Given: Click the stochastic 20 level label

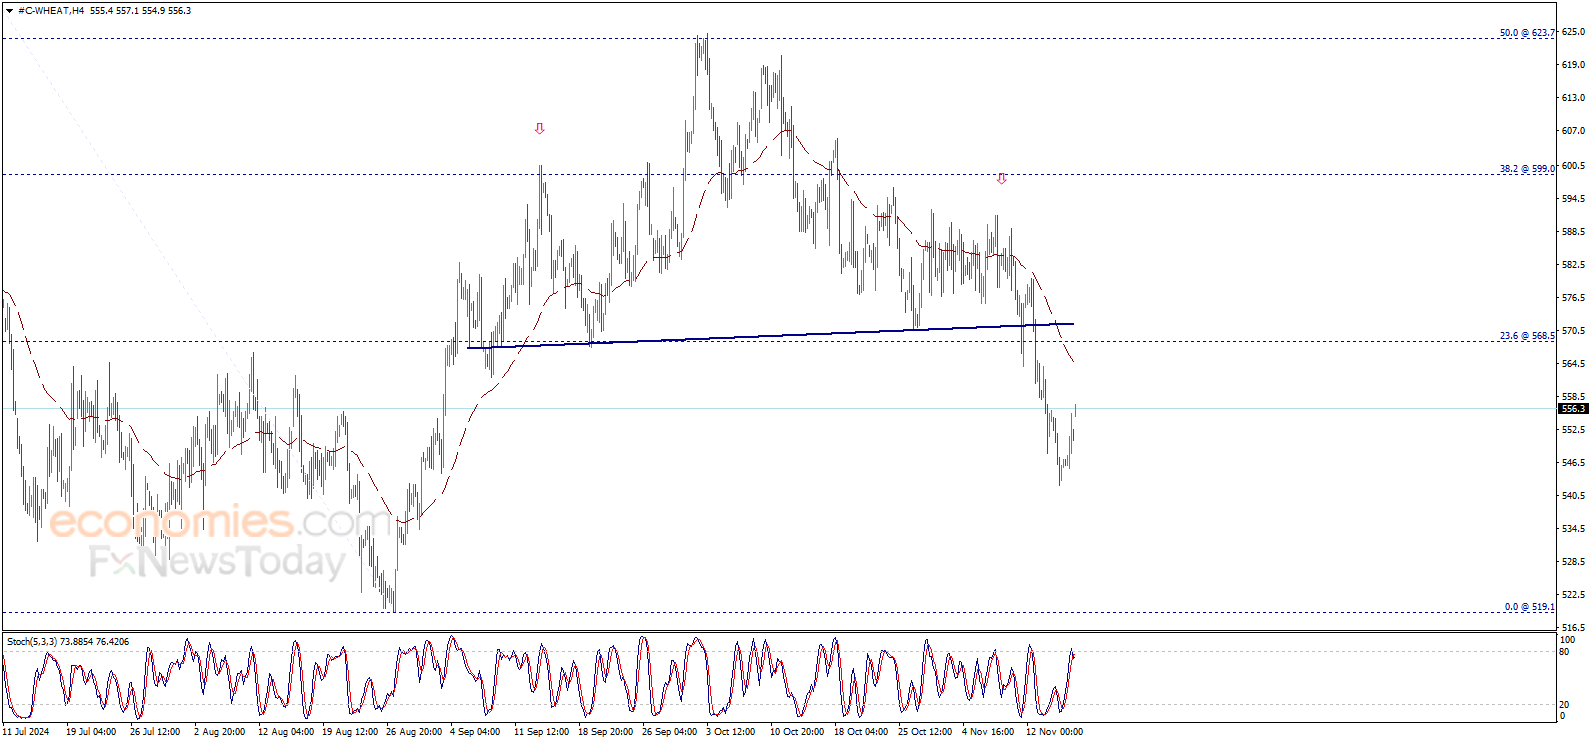Looking at the screenshot, I should tap(1565, 705).
